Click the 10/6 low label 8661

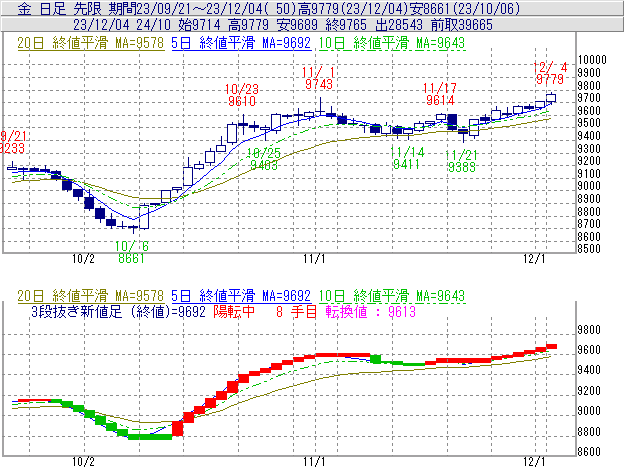tap(131, 259)
